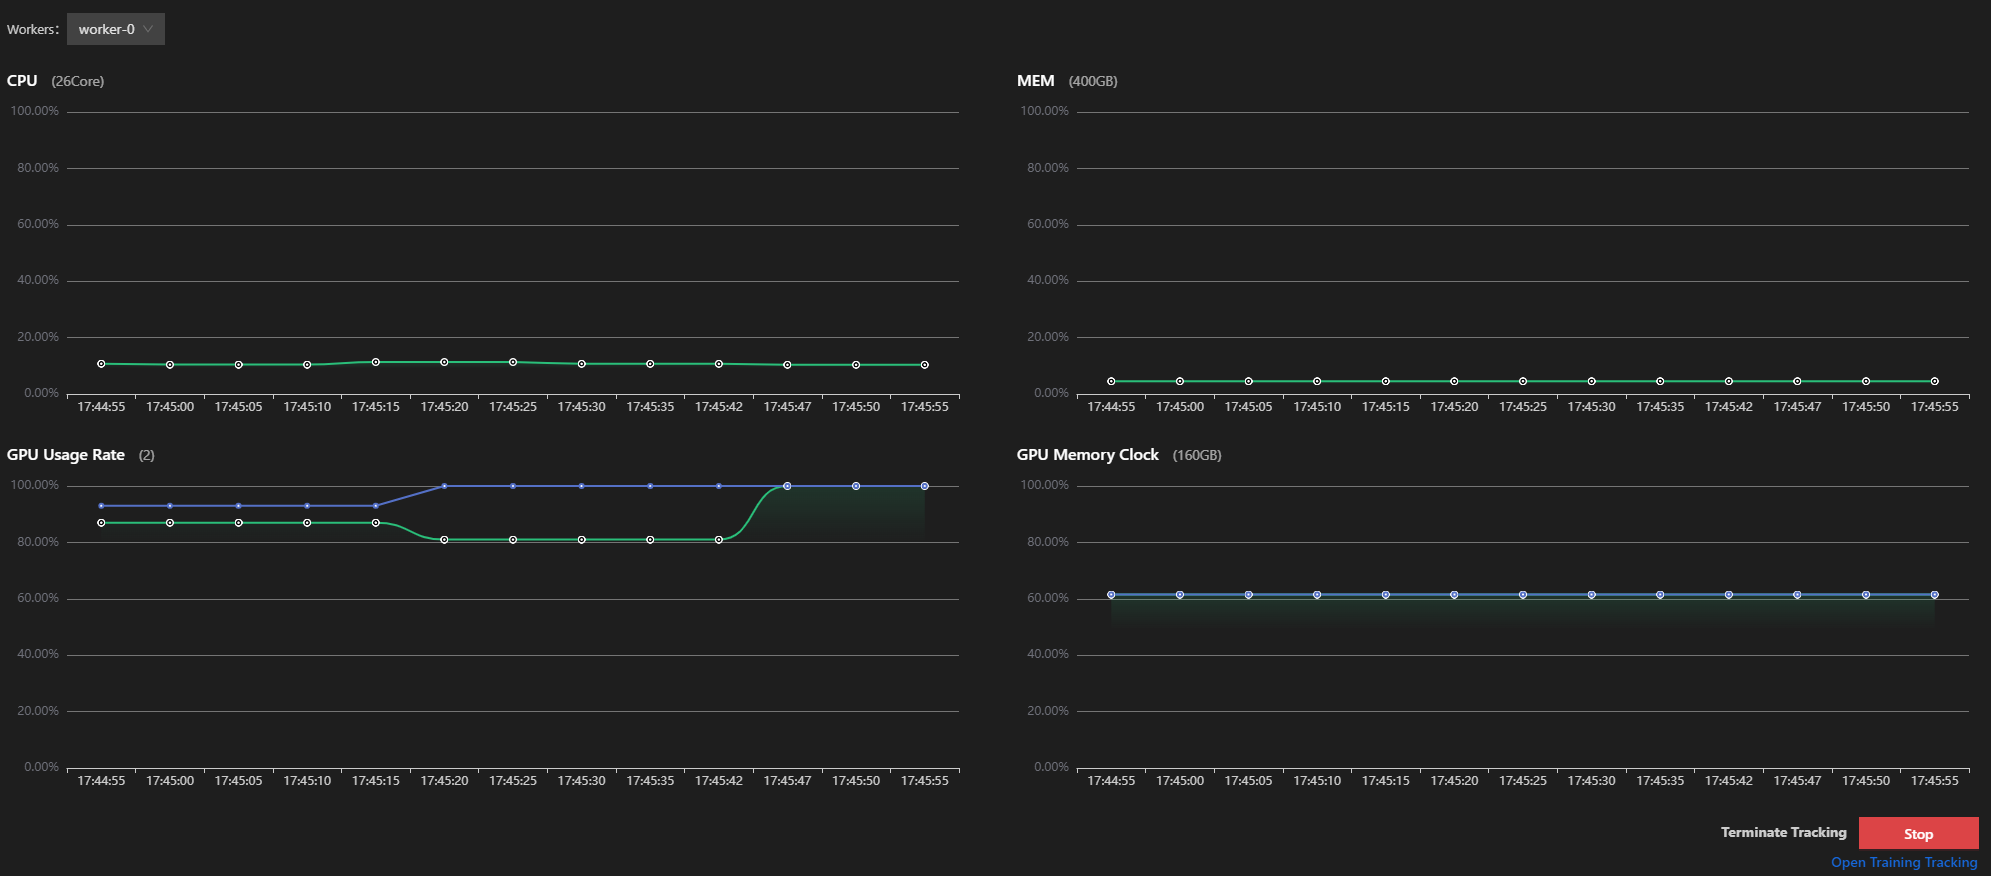Select GPU Memory Clock point at 17:45:25
This screenshot has height=876, width=1991.
point(1523,595)
